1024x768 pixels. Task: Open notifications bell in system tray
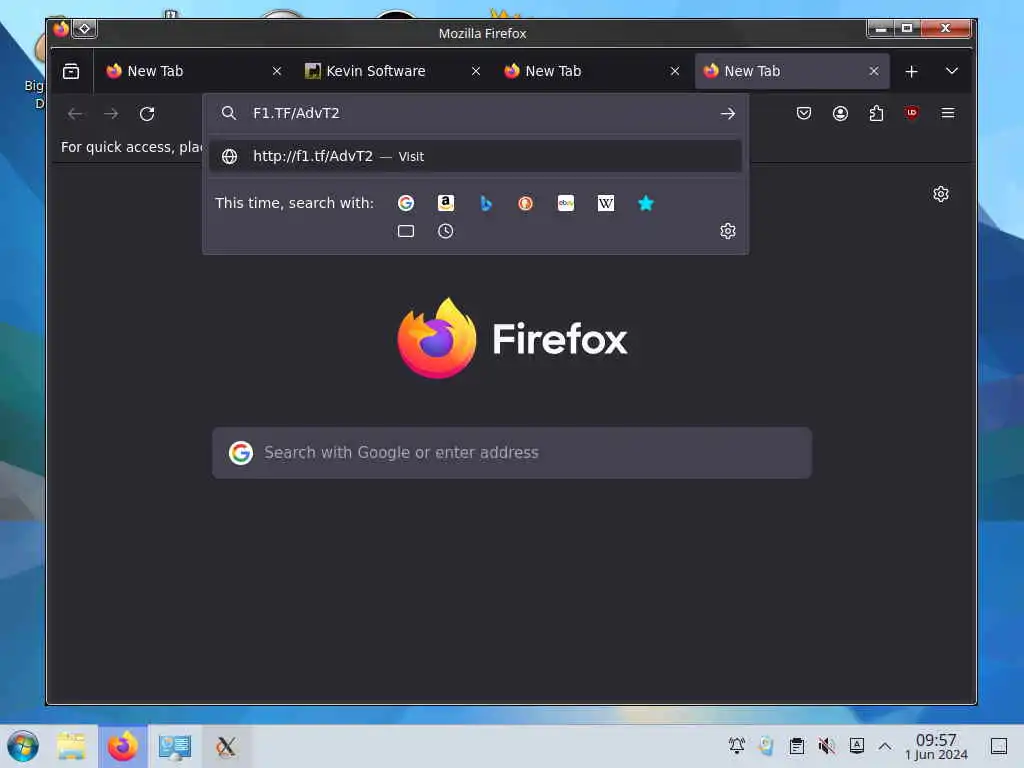(737, 746)
